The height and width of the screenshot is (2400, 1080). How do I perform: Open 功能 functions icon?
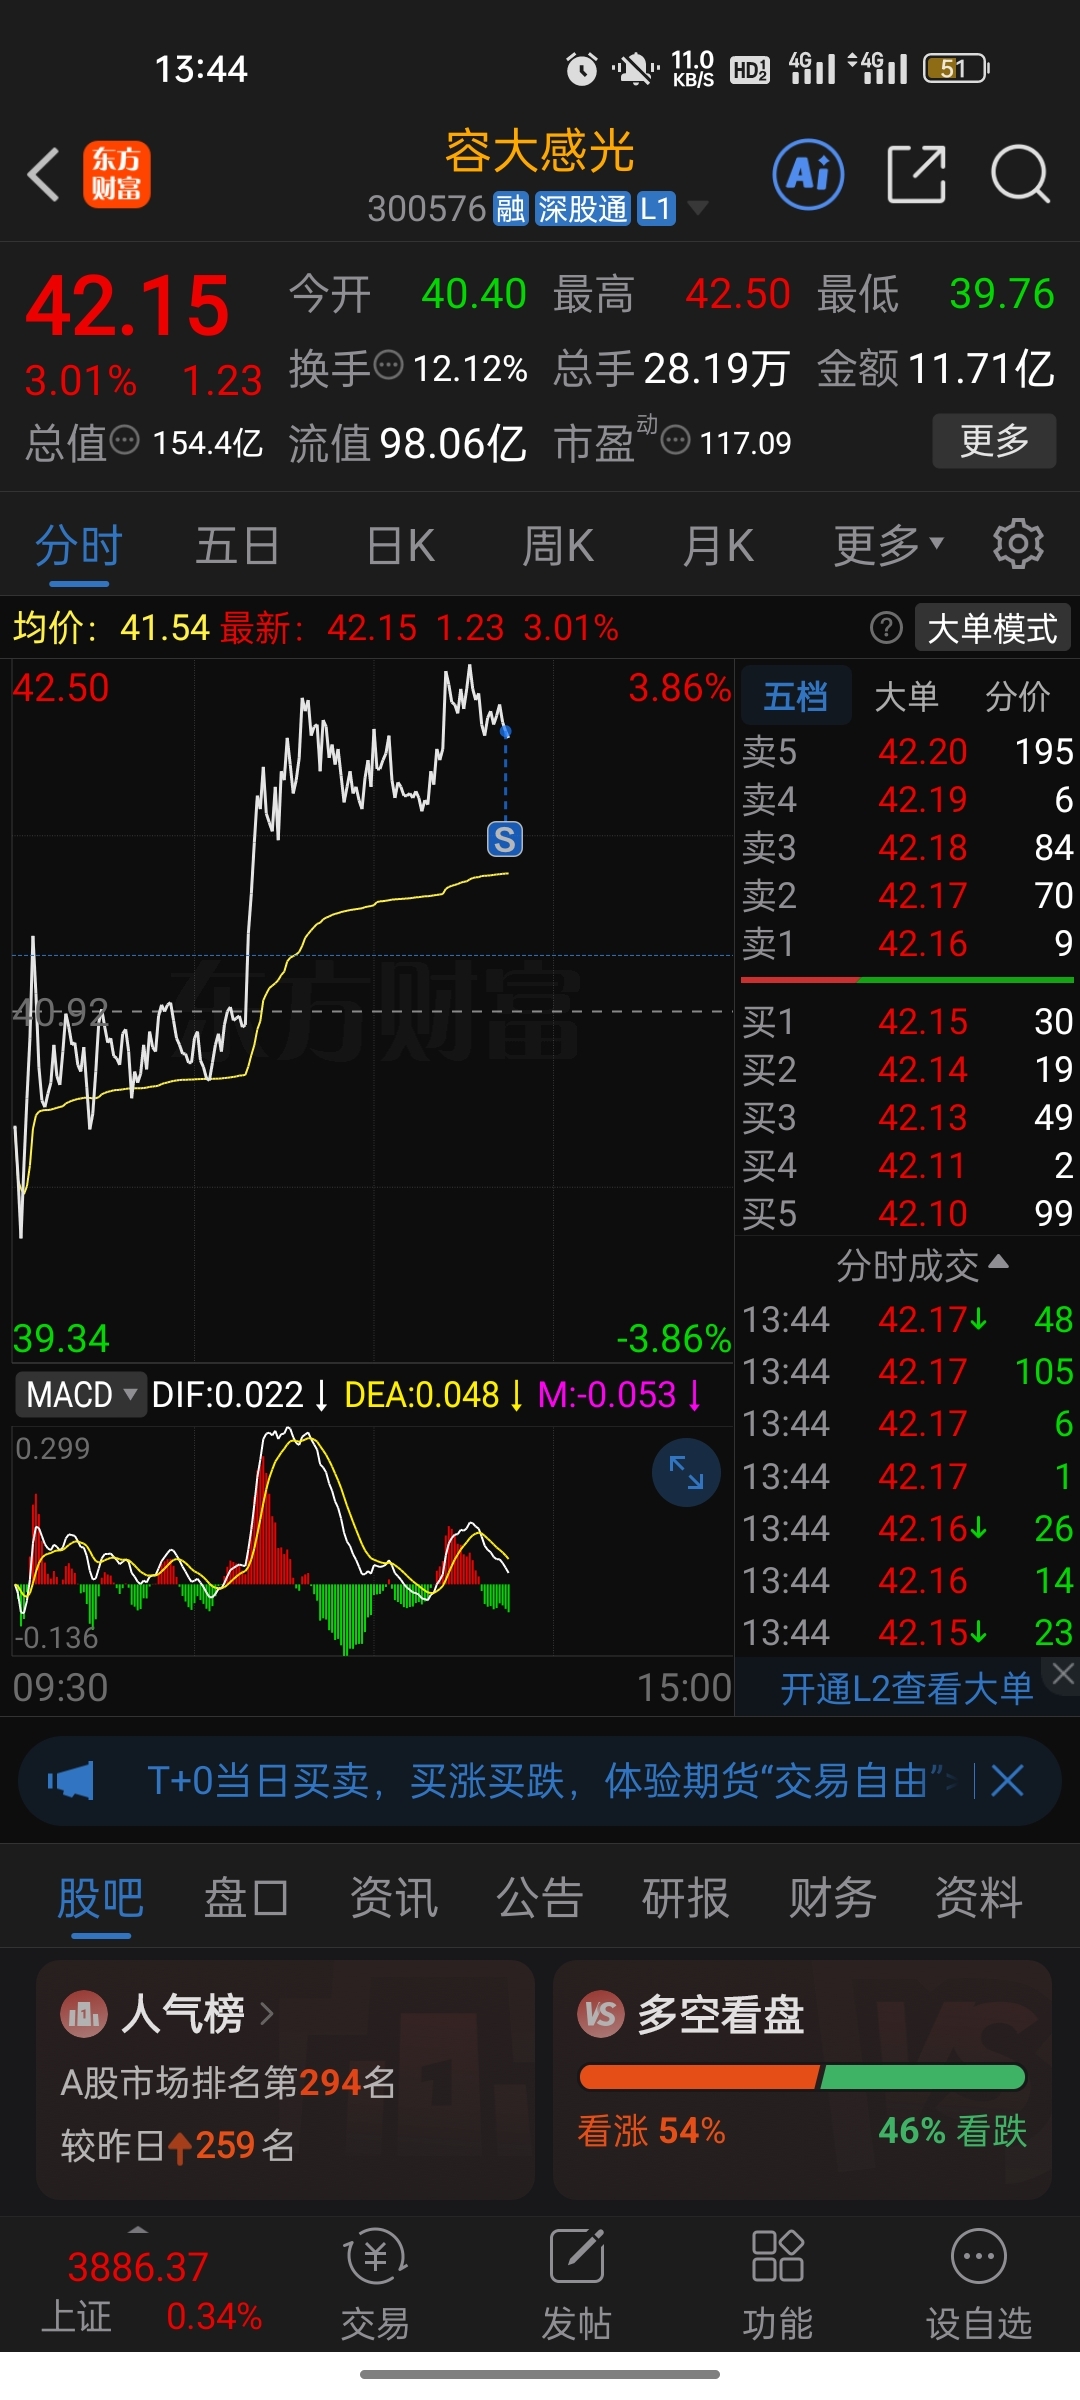point(777,2286)
